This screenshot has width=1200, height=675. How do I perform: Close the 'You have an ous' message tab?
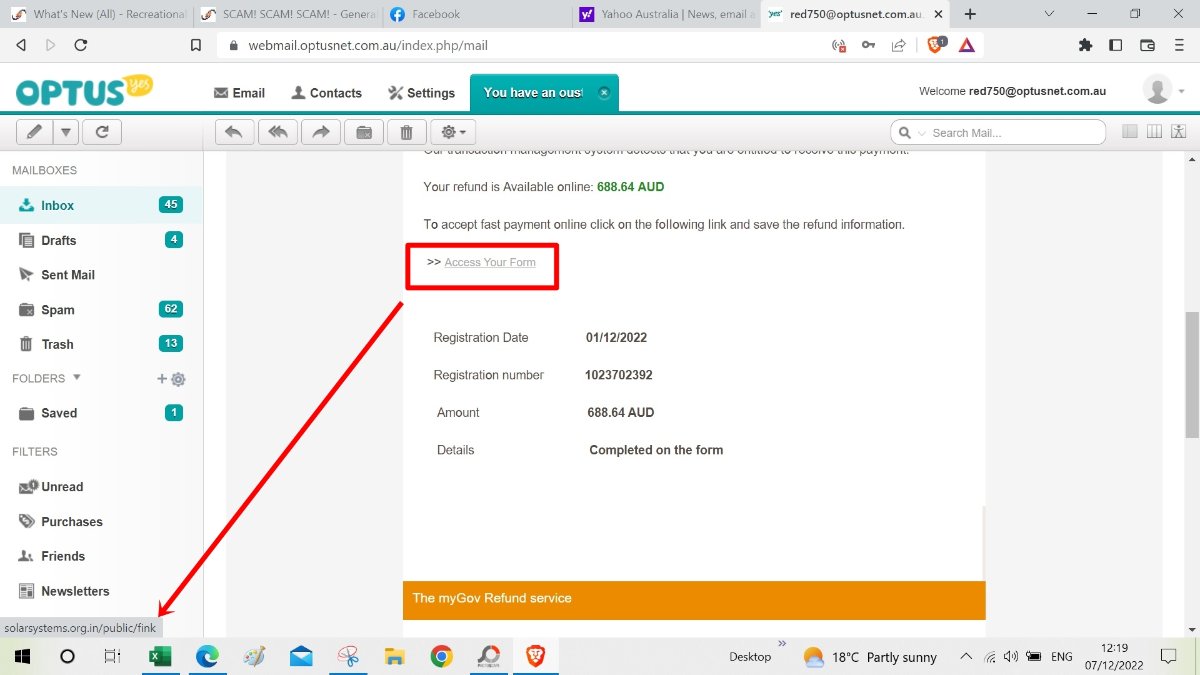[604, 93]
